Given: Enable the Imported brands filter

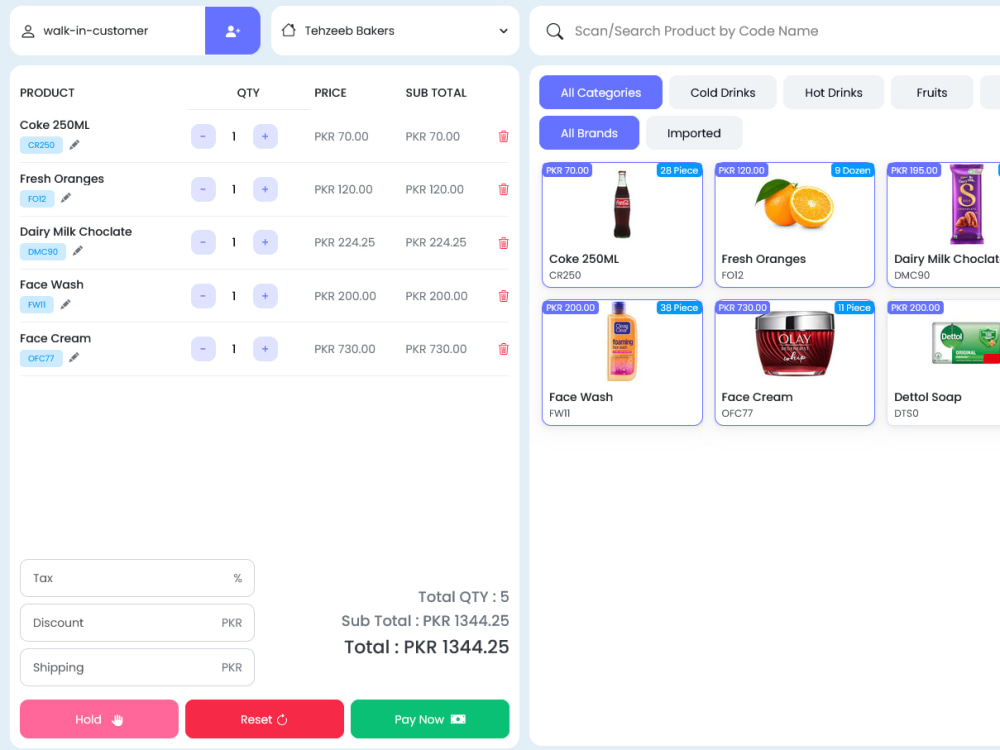Looking at the screenshot, I should click(694, 132).
